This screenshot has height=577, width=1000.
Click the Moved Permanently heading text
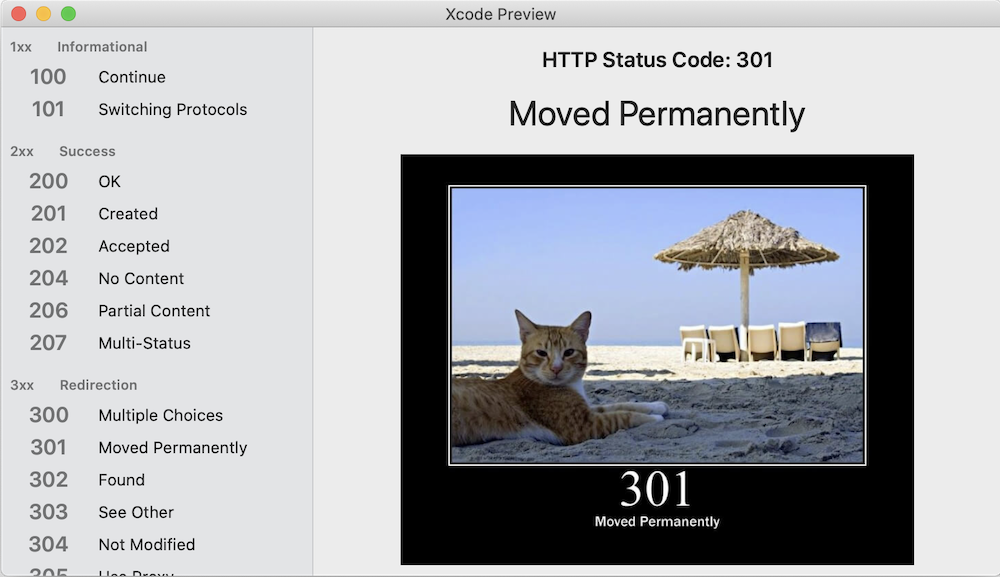[x=656, y=114]
